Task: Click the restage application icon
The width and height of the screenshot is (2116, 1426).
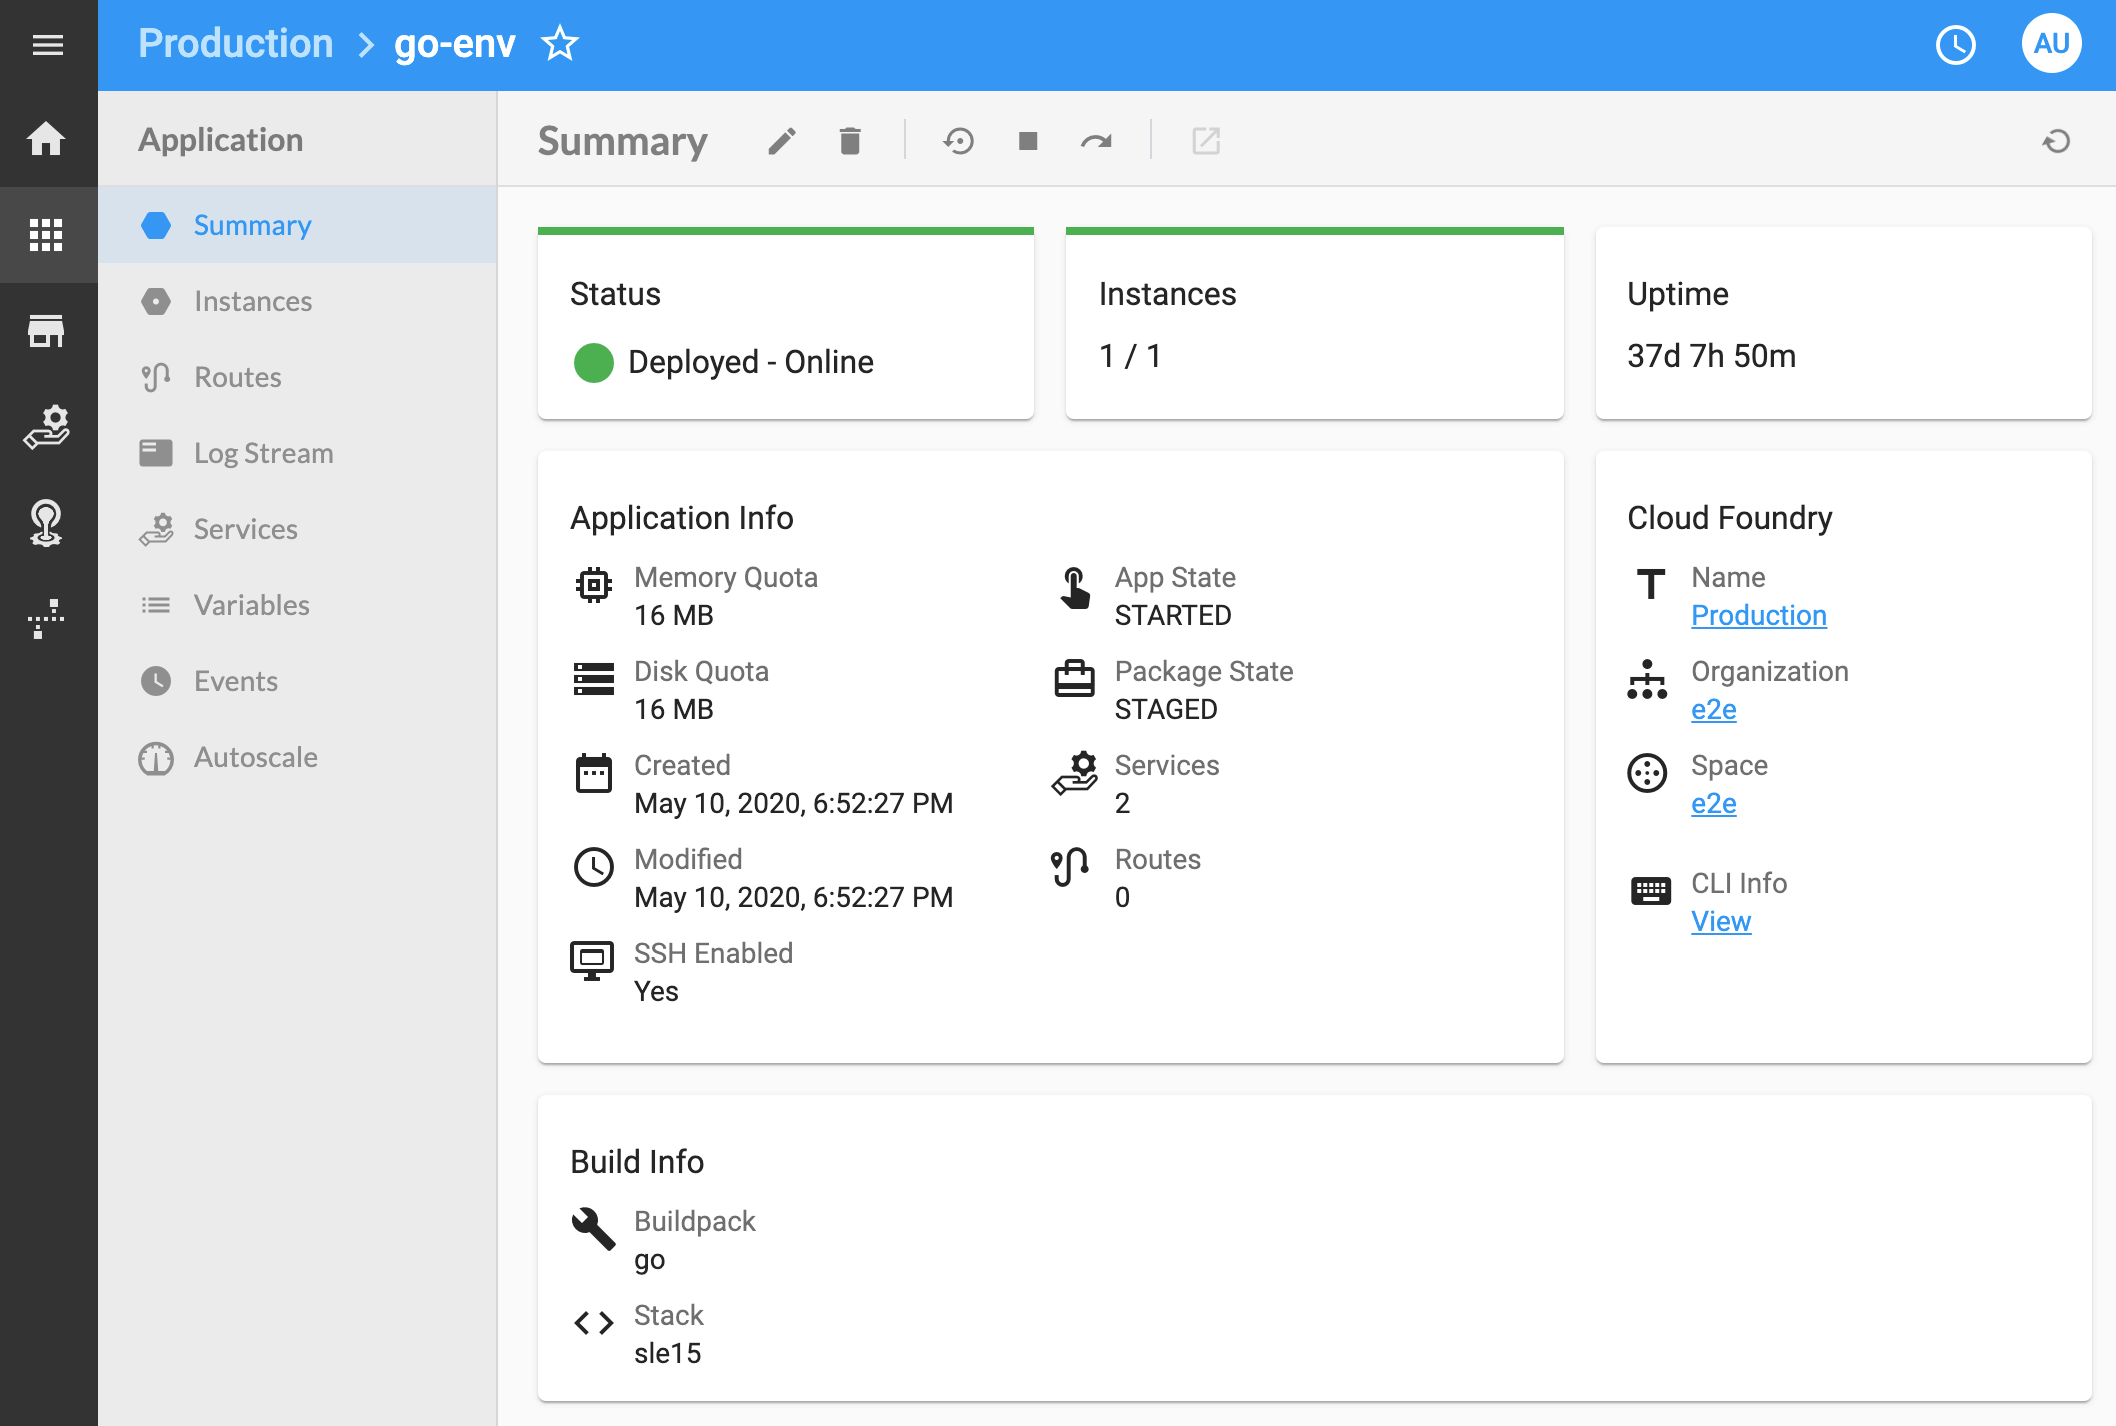Action: click(958, 141)
